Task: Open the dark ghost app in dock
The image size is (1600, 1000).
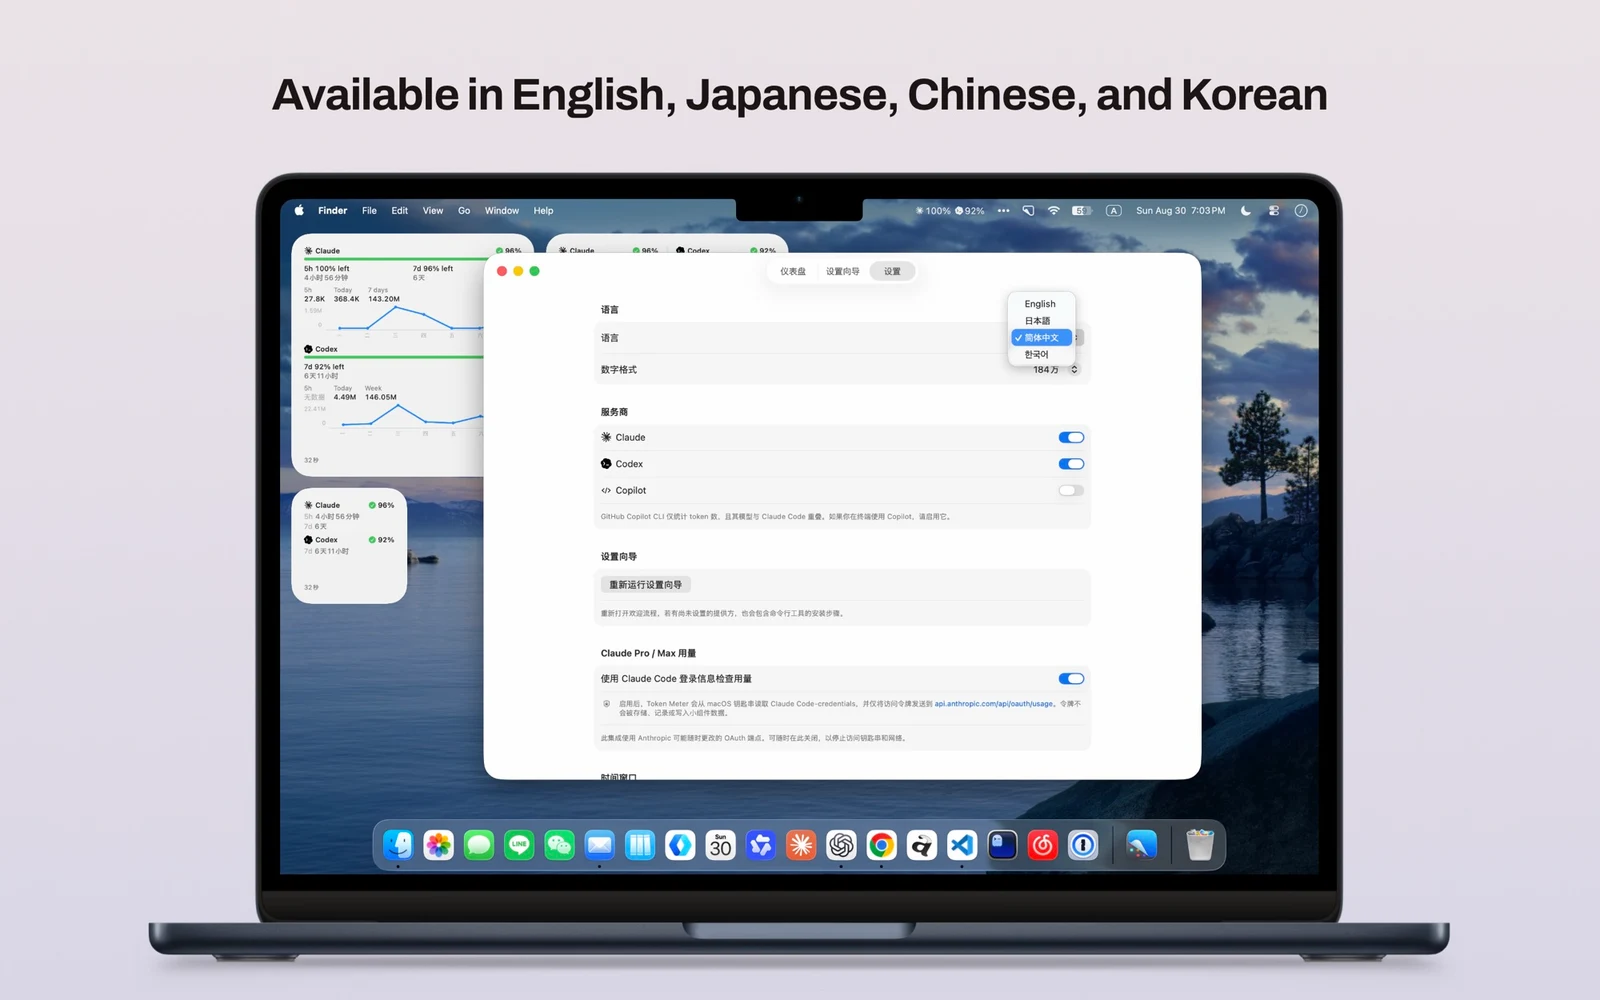Action: (1002, 845)
